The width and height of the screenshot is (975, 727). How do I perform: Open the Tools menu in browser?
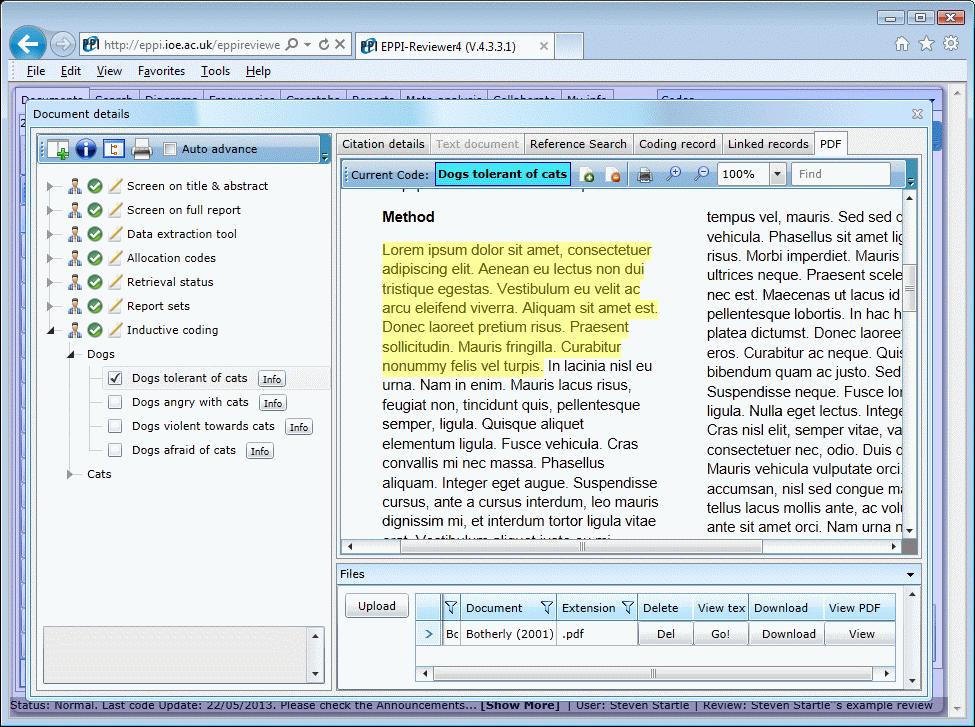coord(215,71)
